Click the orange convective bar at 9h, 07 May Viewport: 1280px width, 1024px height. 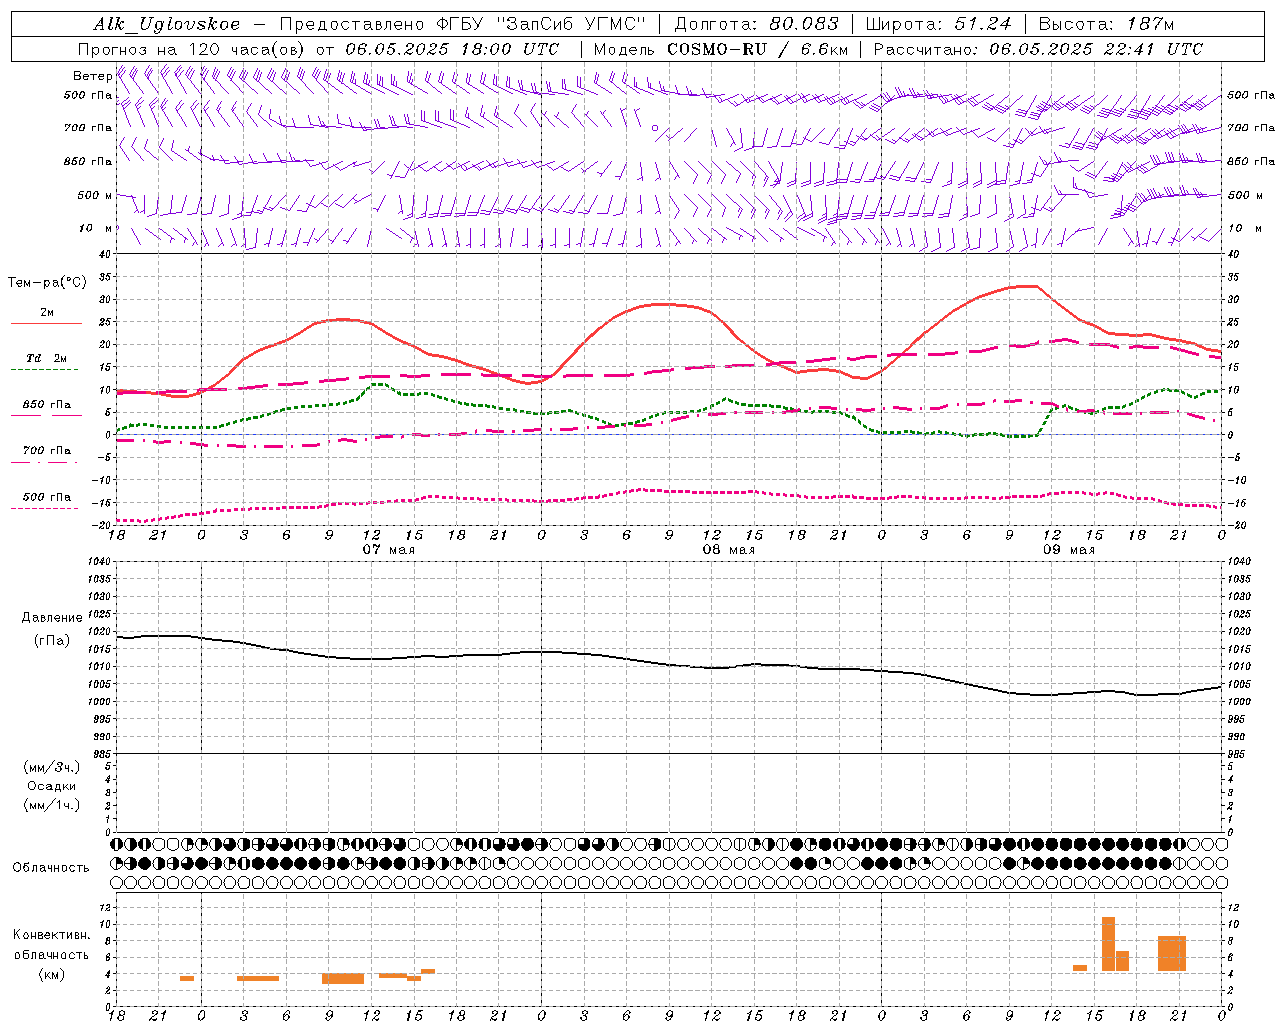pos(343,978)
